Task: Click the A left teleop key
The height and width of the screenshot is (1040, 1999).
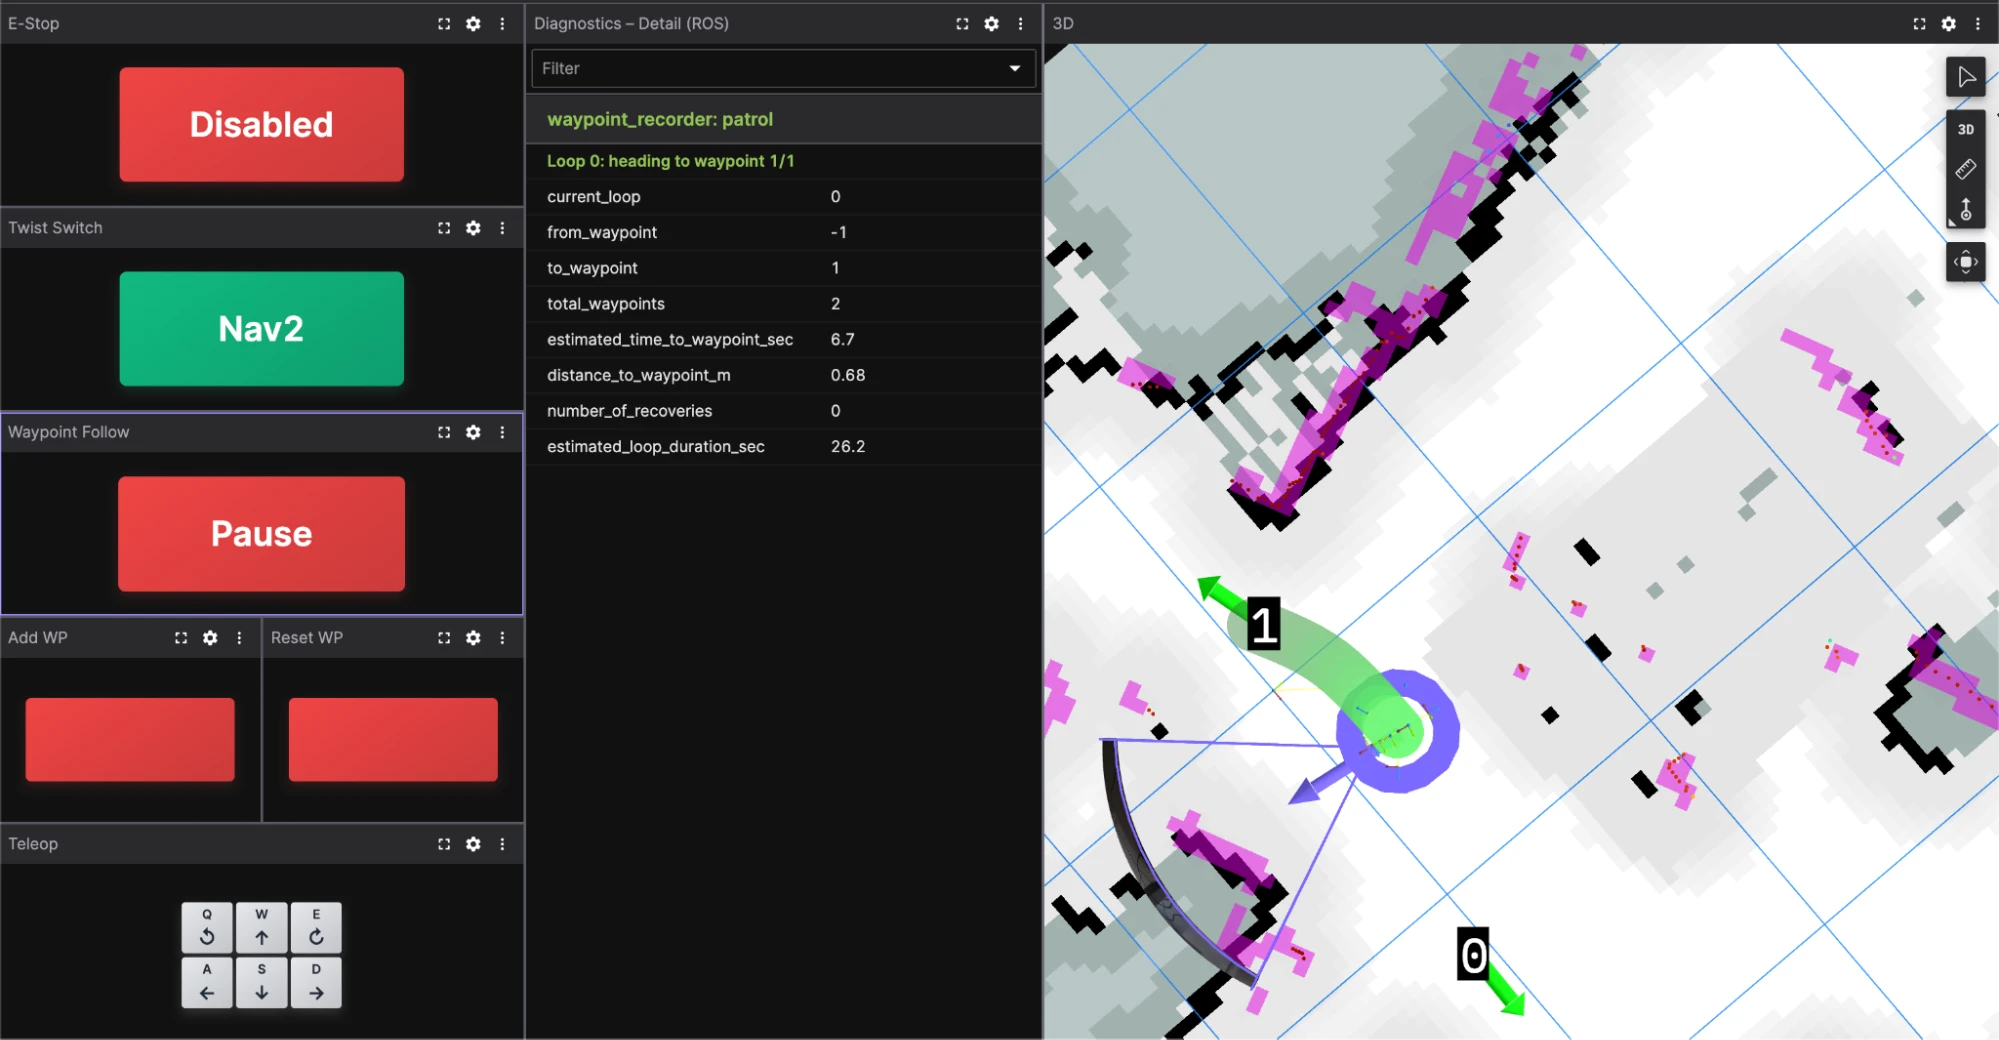Action: pos(207,982)
